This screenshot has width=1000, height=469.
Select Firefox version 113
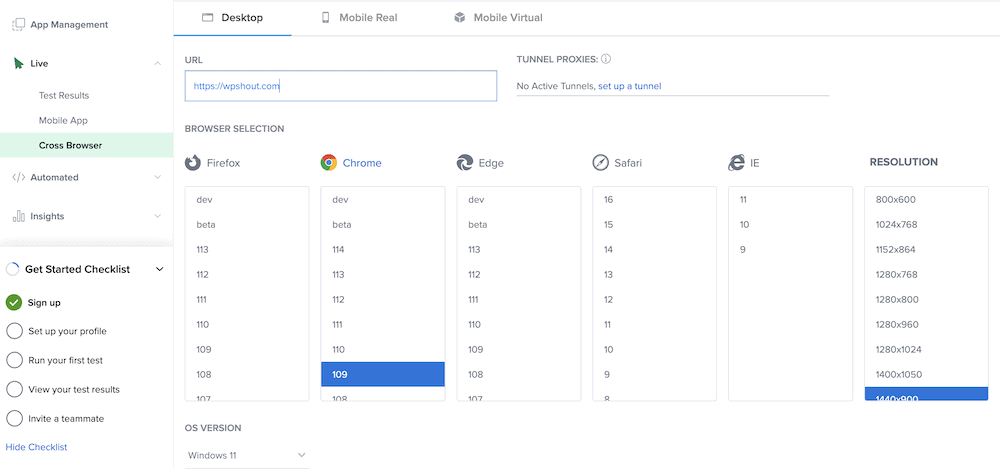247,249
